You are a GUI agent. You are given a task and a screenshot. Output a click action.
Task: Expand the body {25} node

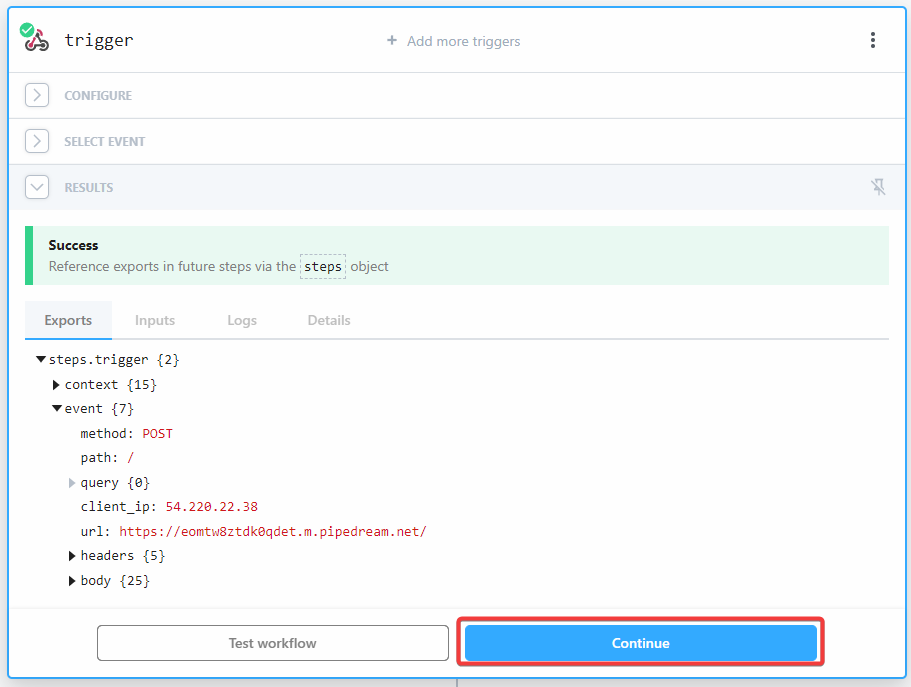[72, 581]
